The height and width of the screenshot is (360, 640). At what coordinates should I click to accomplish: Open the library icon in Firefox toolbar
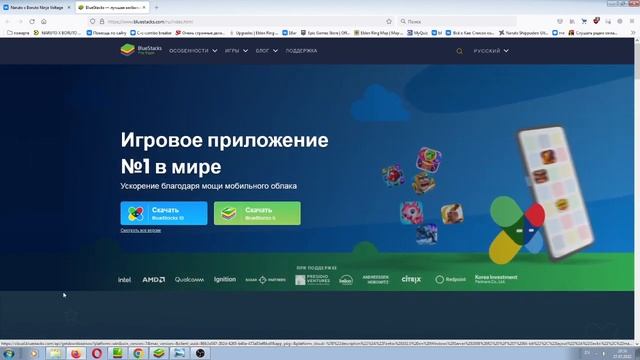point(572,21)
